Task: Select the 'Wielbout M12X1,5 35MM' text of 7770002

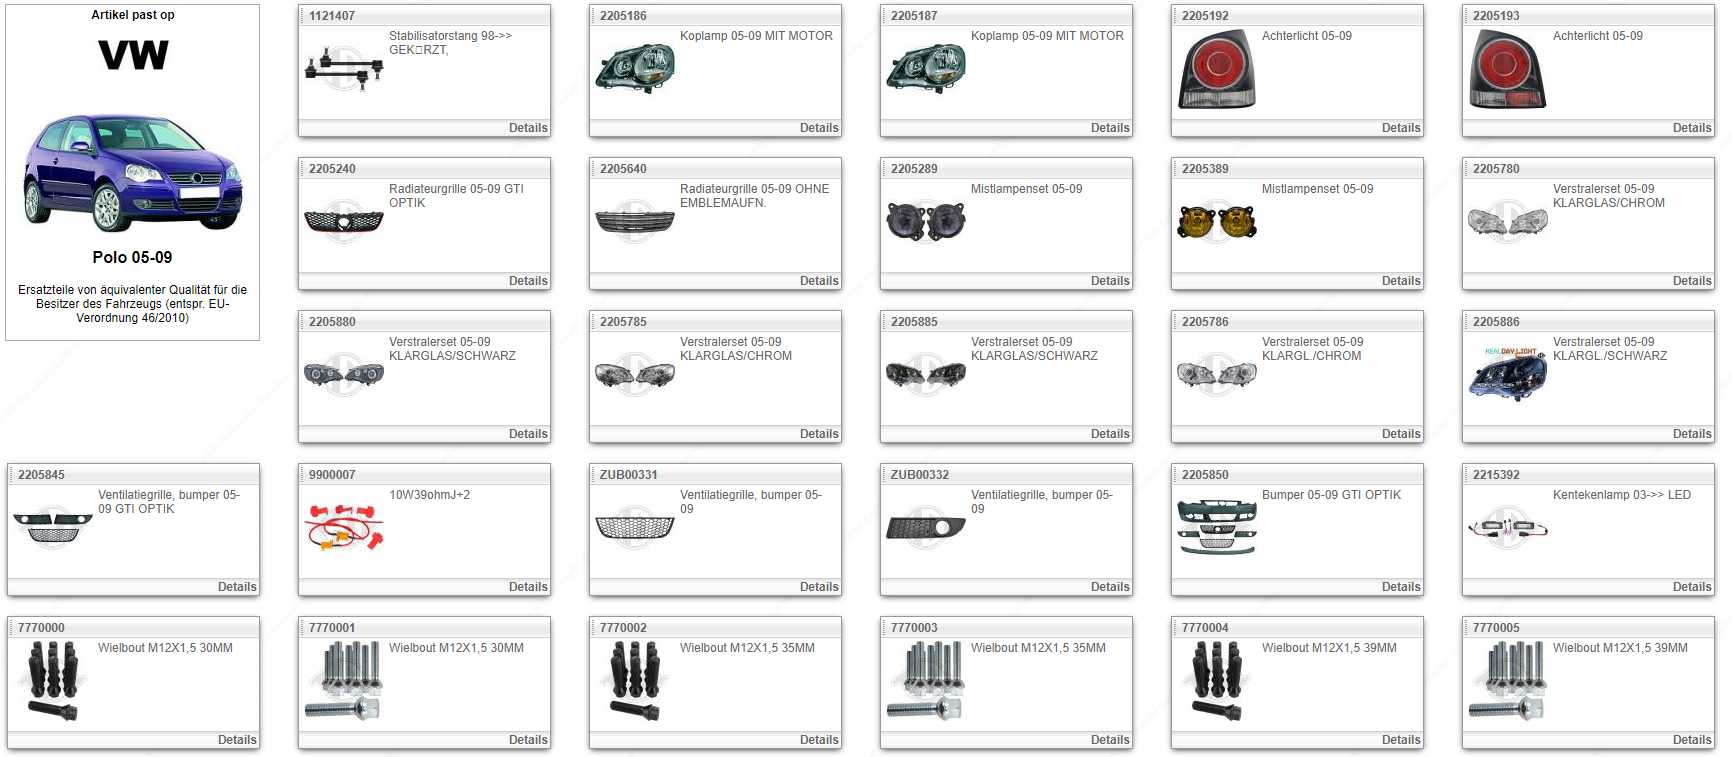Action: [x=747, y=648]
